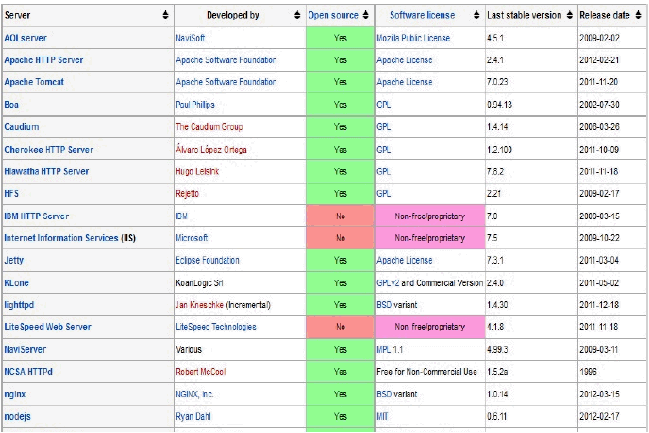
Task: Open BSD link in nginx row
Action: [384, 395]
